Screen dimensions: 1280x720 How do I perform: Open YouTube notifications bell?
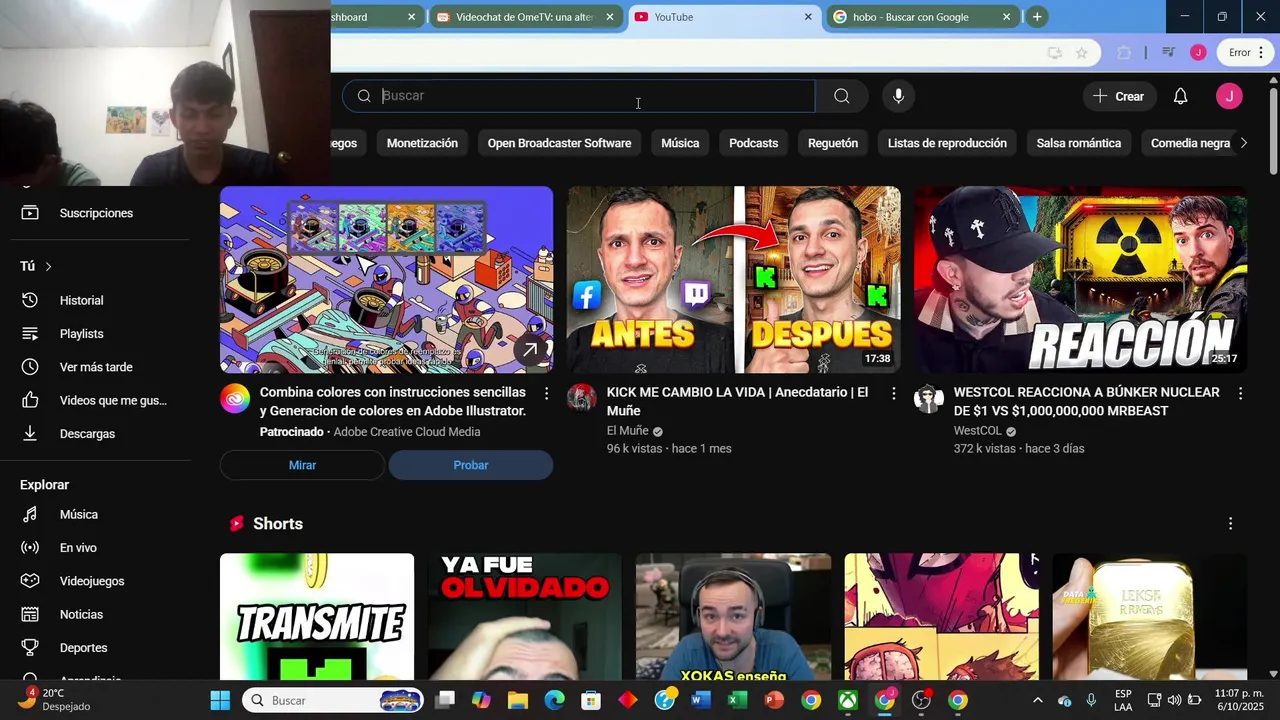pyautogui.click(x=1180, y=96)
